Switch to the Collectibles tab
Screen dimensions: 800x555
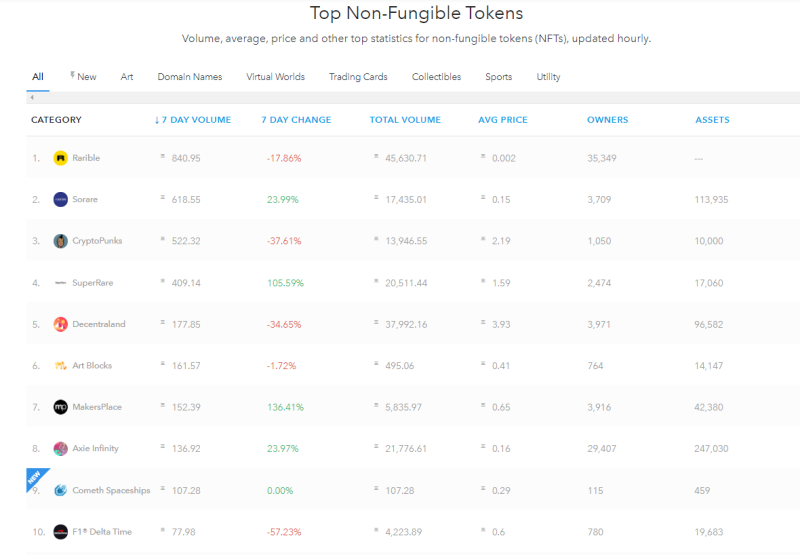[x=436, y=77]
